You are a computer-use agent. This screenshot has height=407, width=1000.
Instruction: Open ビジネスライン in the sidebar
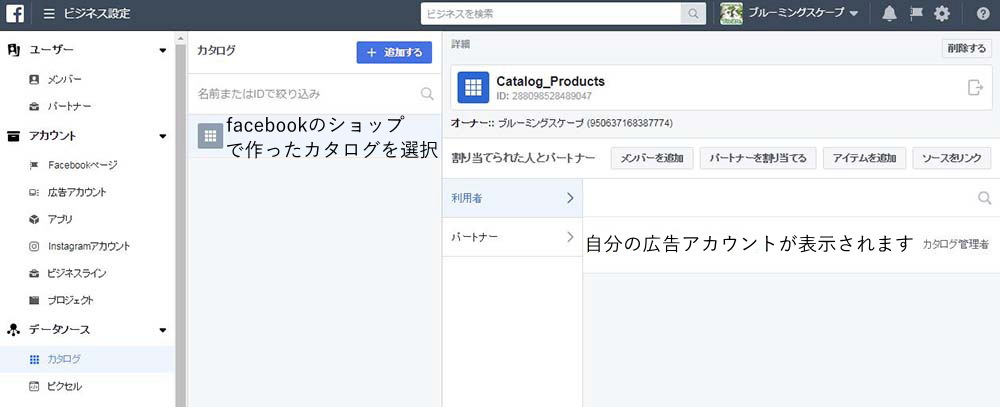[77, 273]
